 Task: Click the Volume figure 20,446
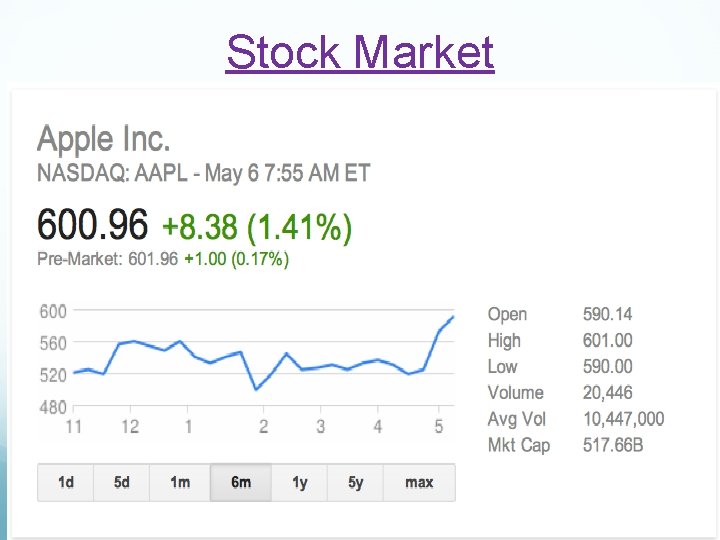pos(607,393)
